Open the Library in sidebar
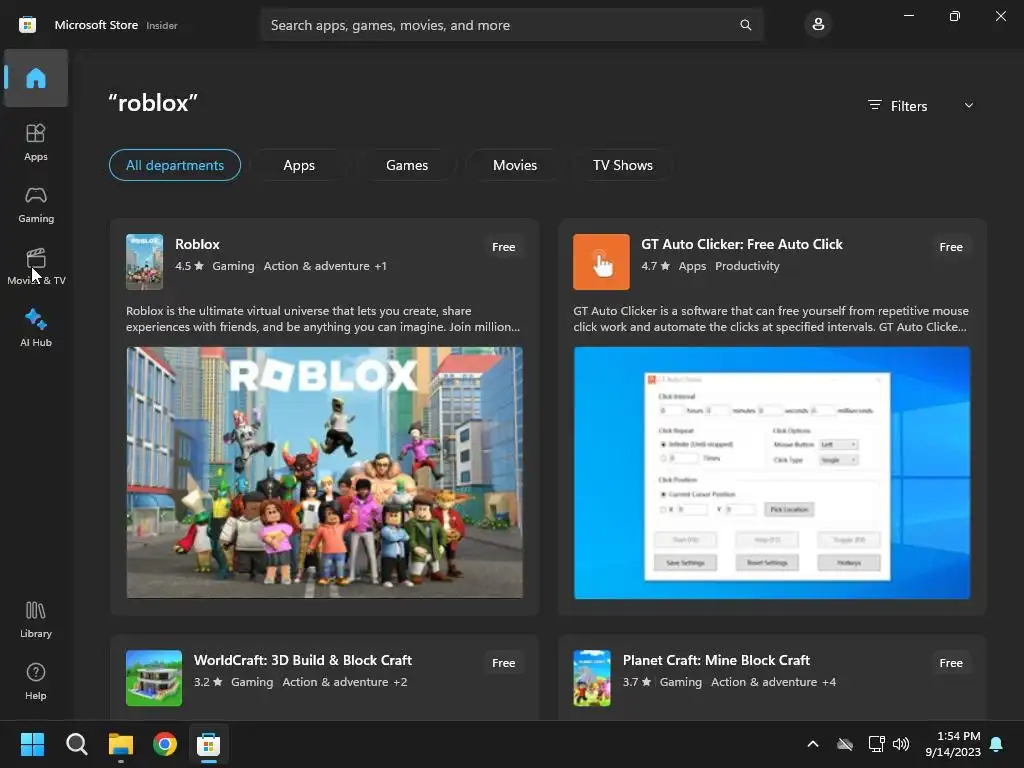The image size is (1024, 768). [x=36, y=620]
